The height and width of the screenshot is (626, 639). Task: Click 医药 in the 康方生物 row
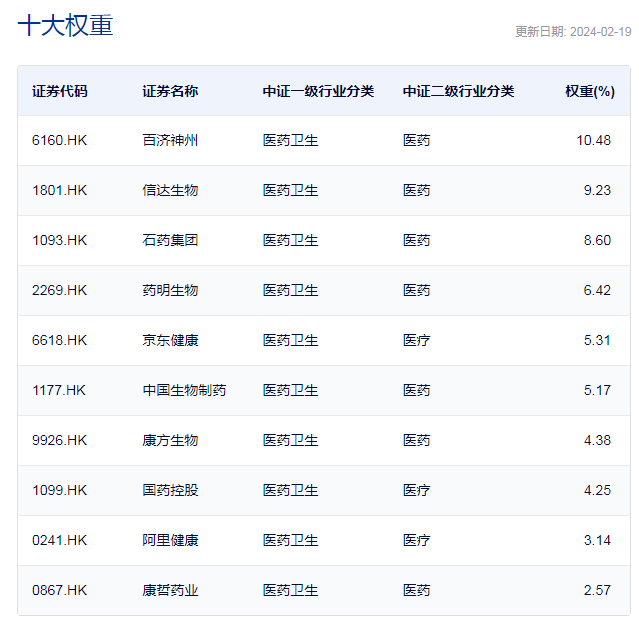pos(416,441)
